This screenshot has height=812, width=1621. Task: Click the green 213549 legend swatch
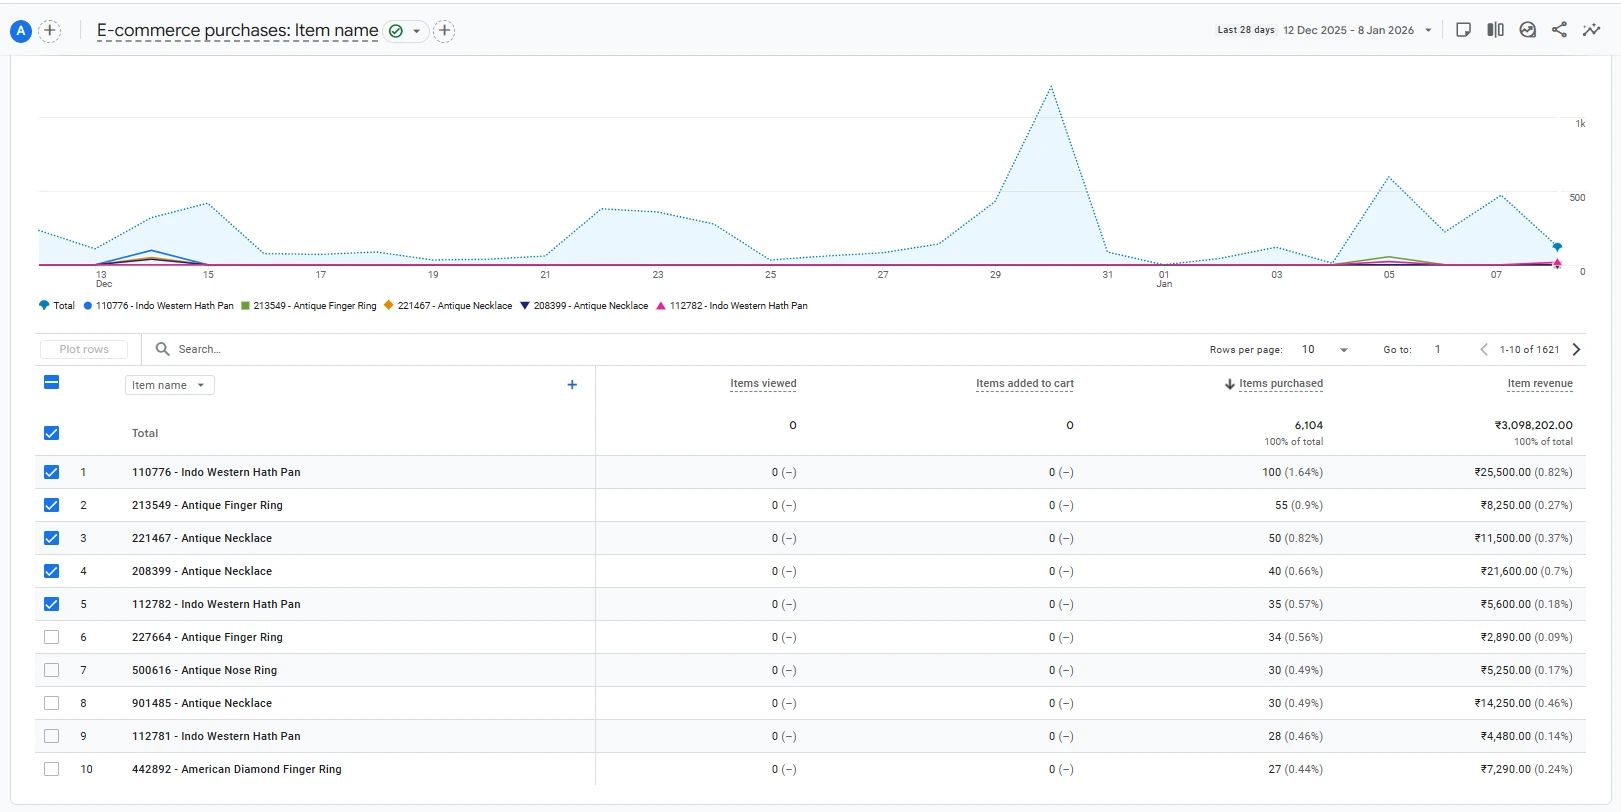click(x=245, y=306)
